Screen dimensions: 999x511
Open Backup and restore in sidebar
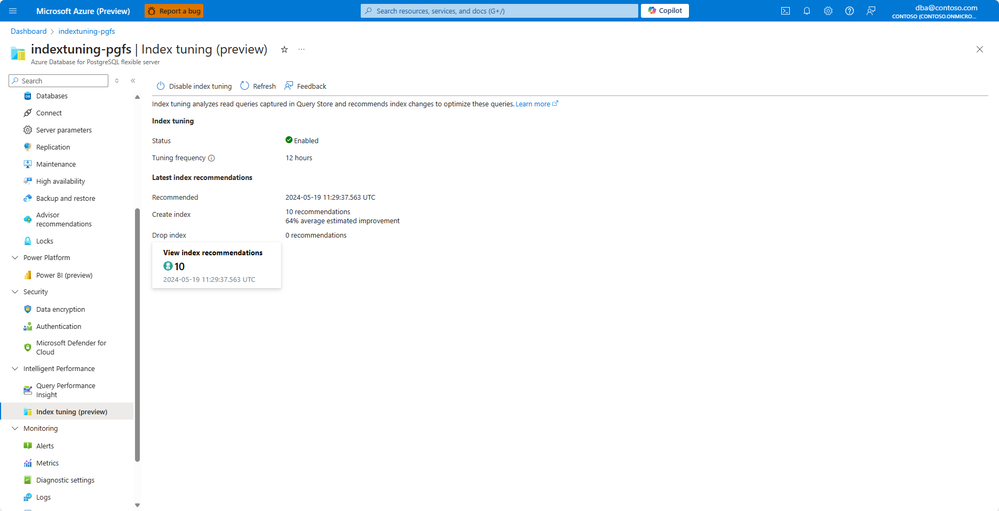point(67,199)
